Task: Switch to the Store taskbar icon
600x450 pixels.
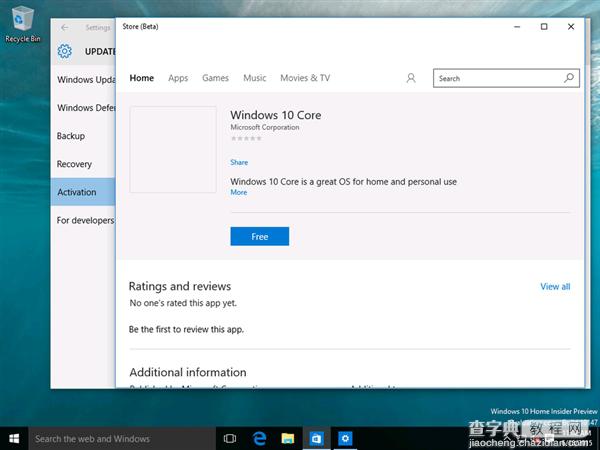Action: pyautogui.click(x=316, y=439)
